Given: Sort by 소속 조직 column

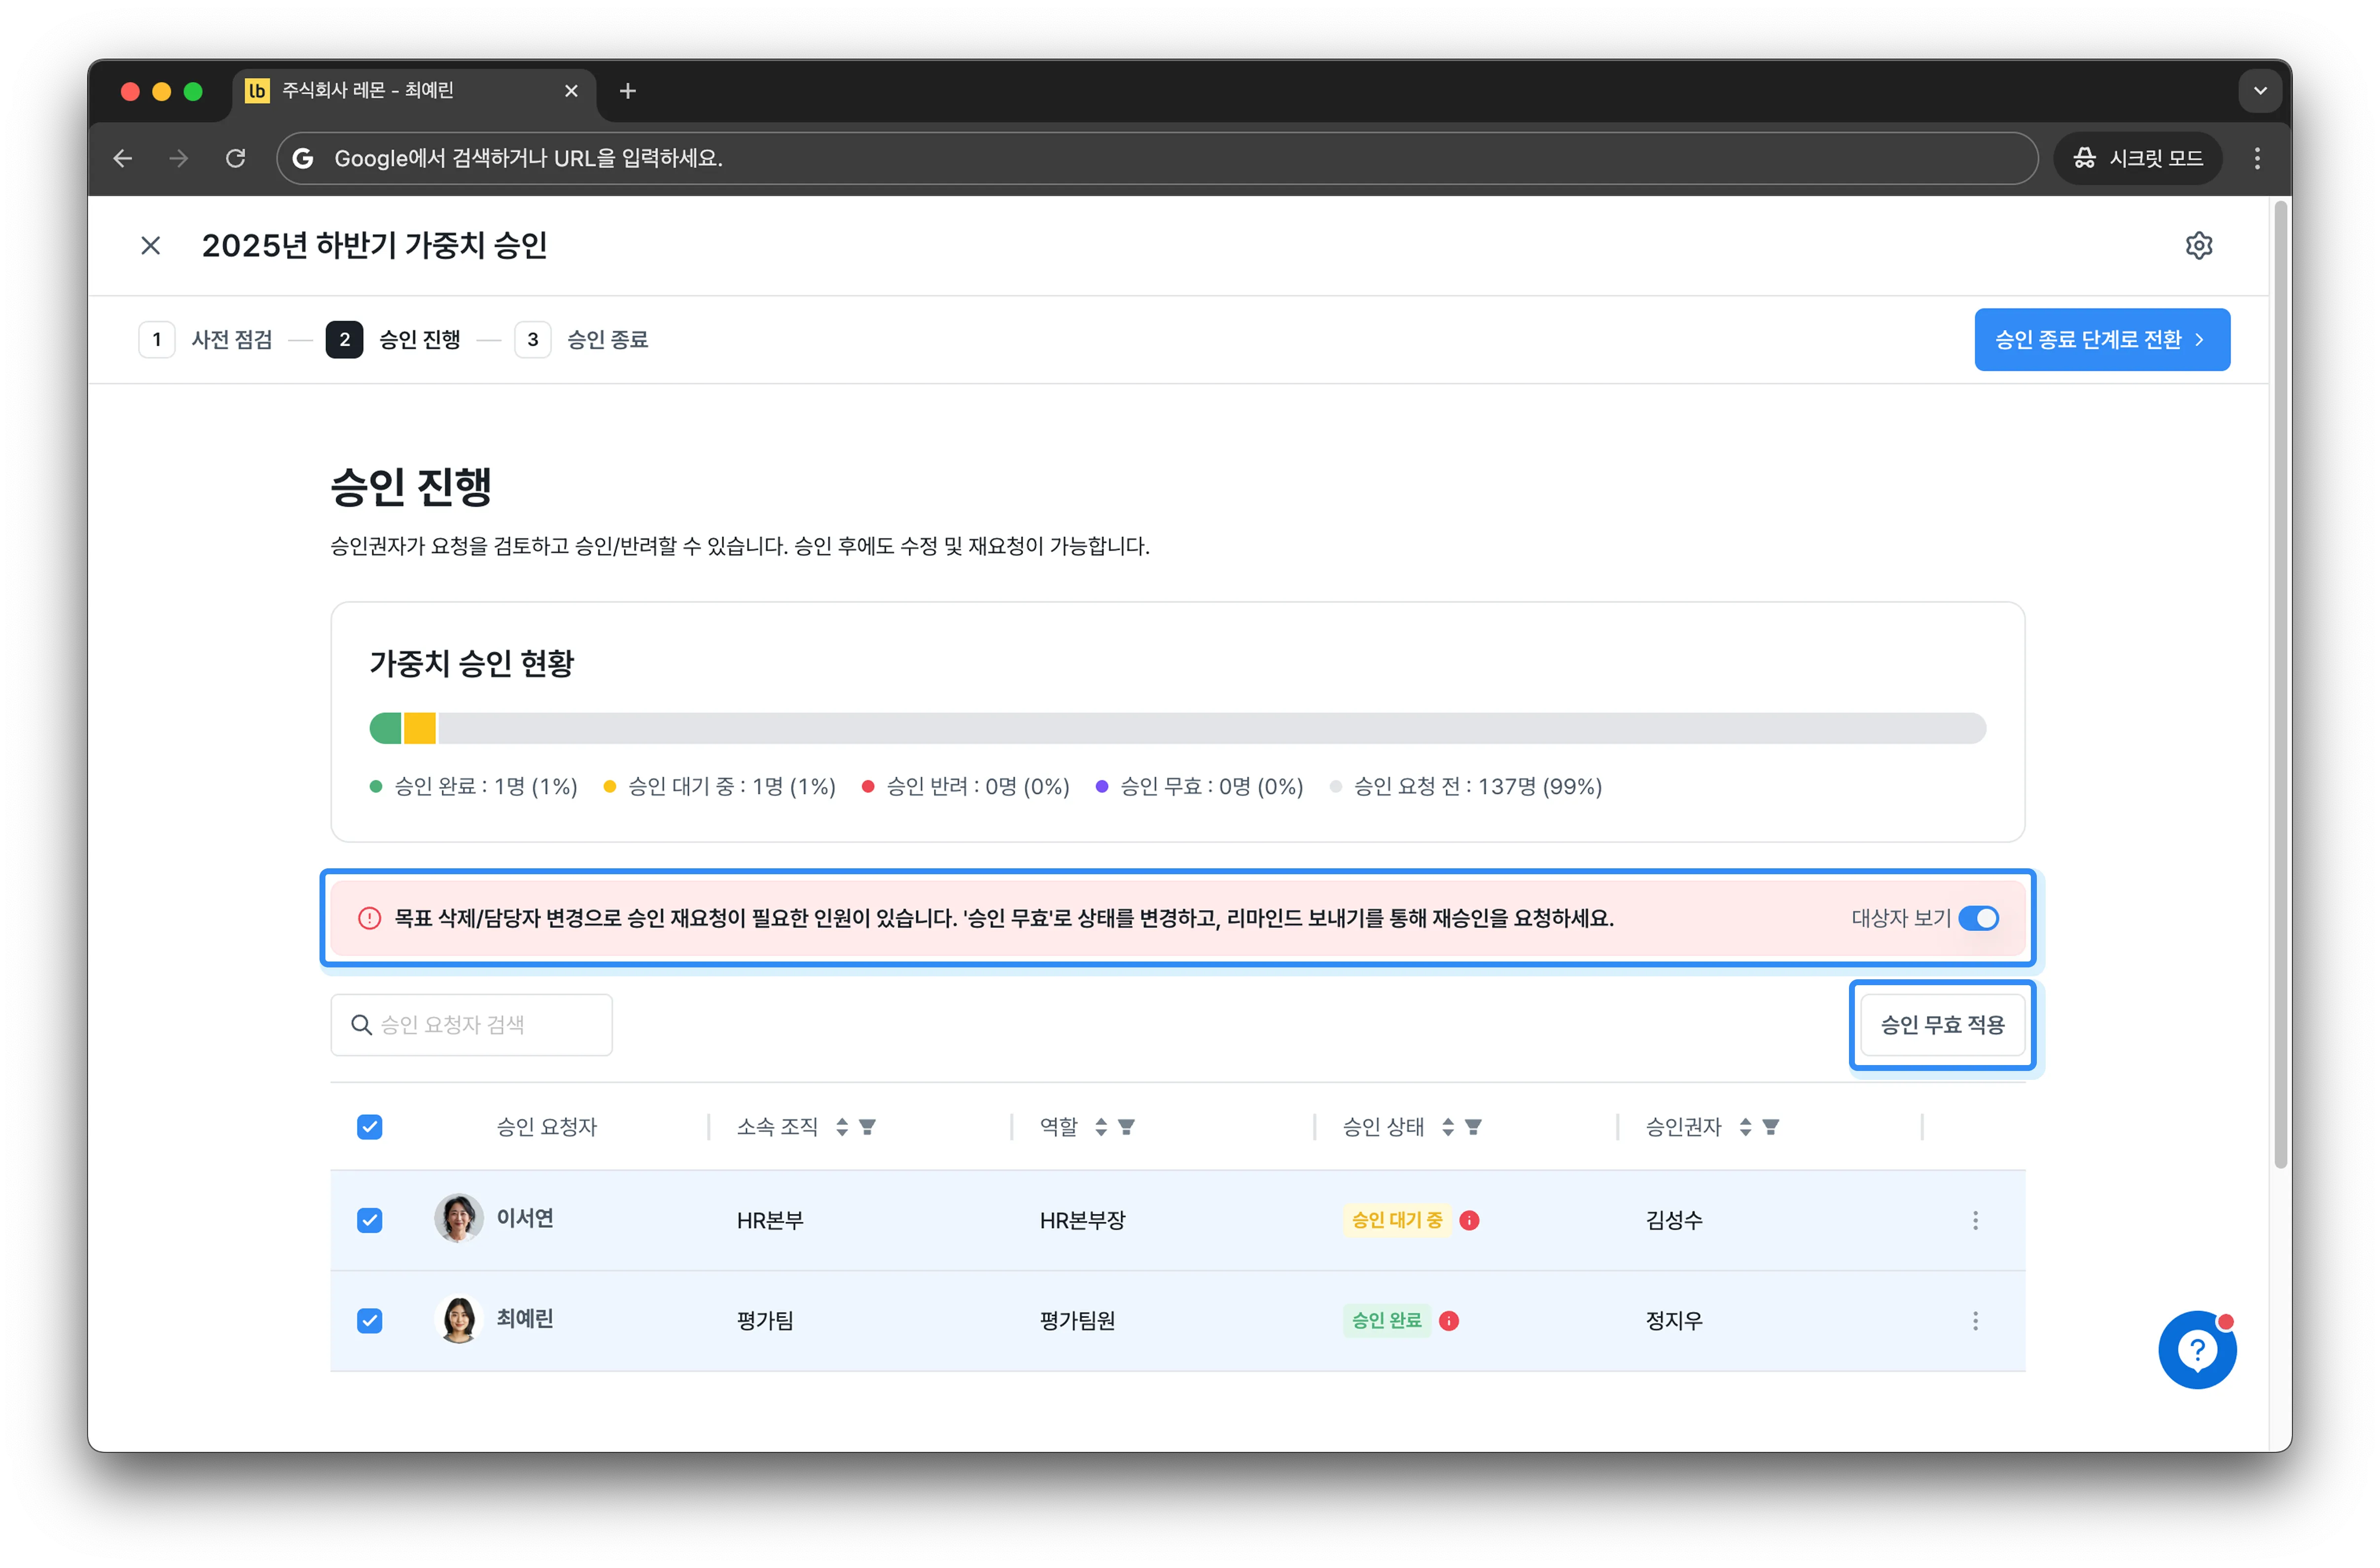Looking at the screenshot, I should point(842,1127).
